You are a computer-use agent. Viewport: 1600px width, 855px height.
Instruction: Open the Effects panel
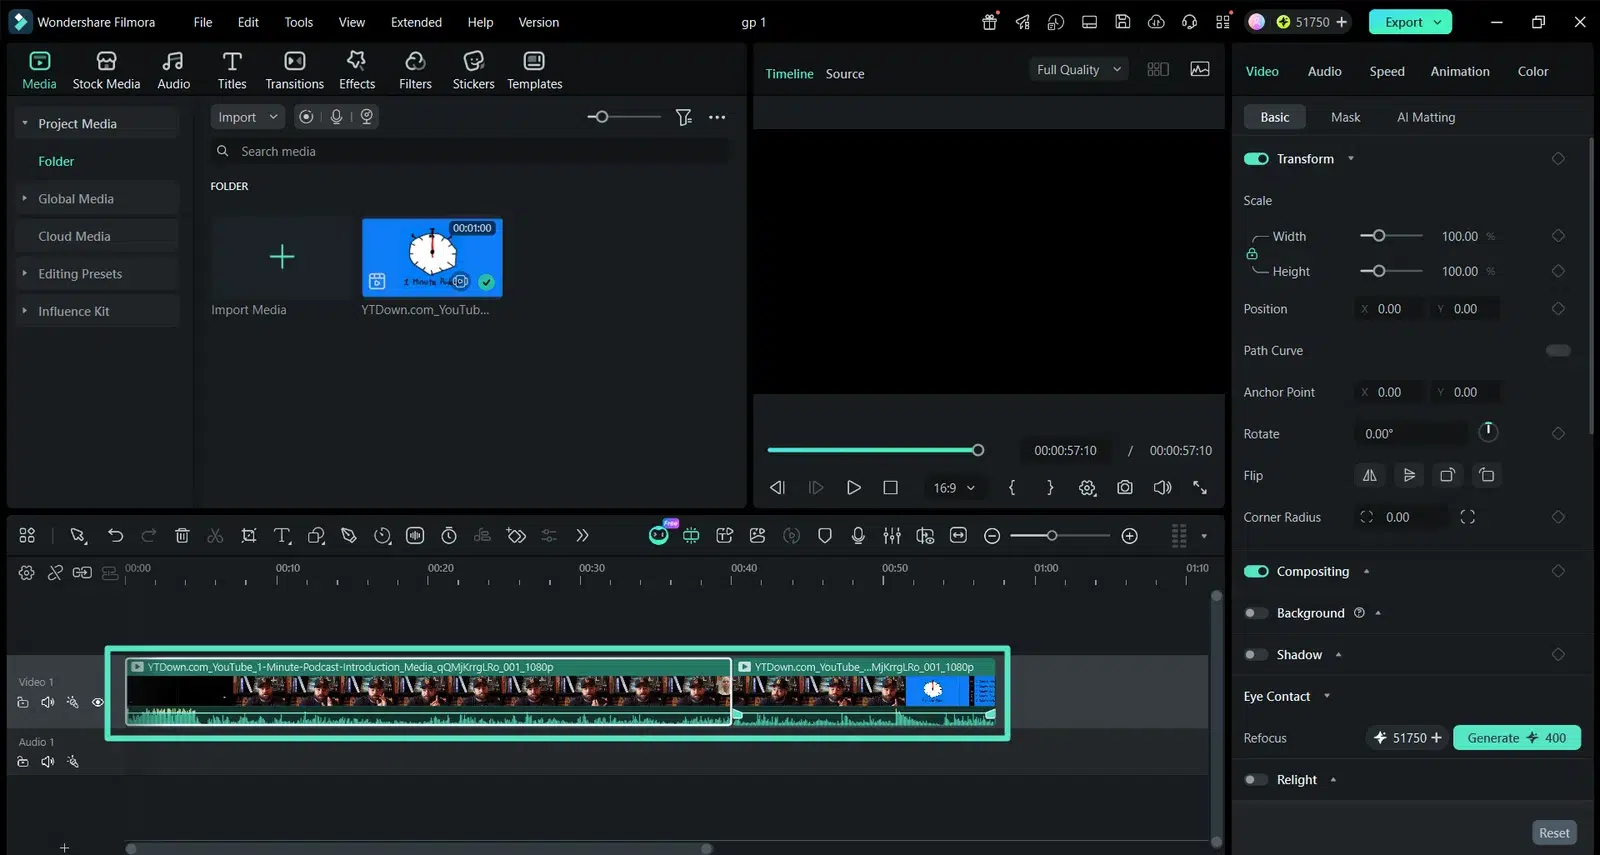pyautogui.click(x=357, y=71)
